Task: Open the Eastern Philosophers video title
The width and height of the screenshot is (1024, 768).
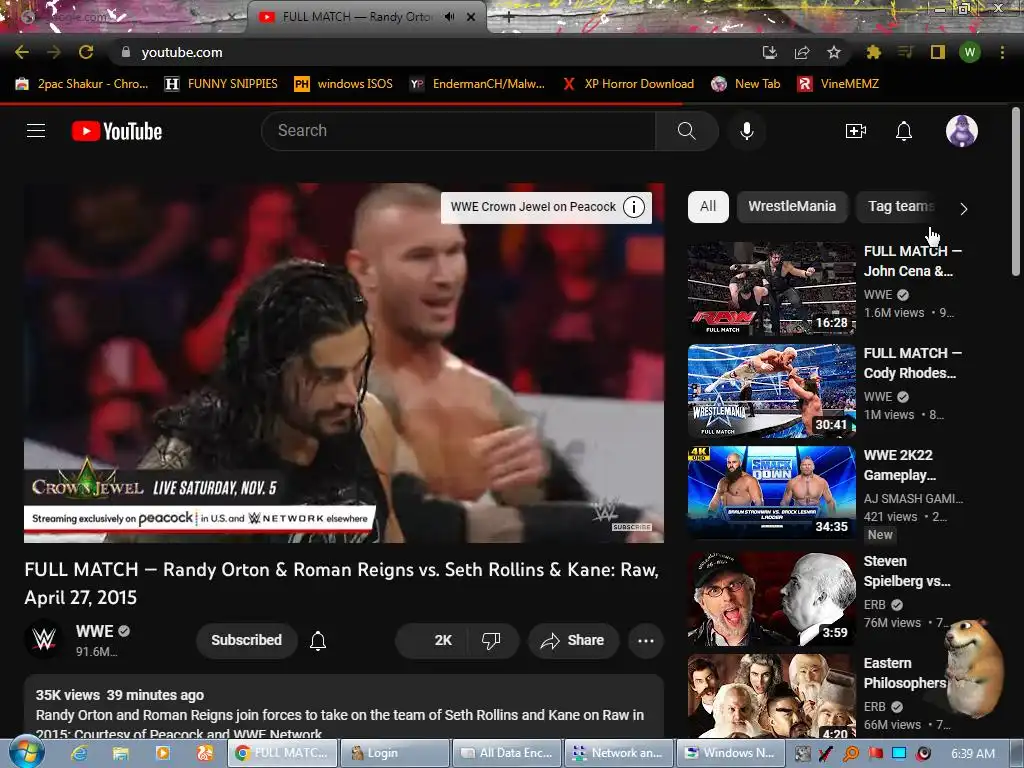Action: [905, 673]
